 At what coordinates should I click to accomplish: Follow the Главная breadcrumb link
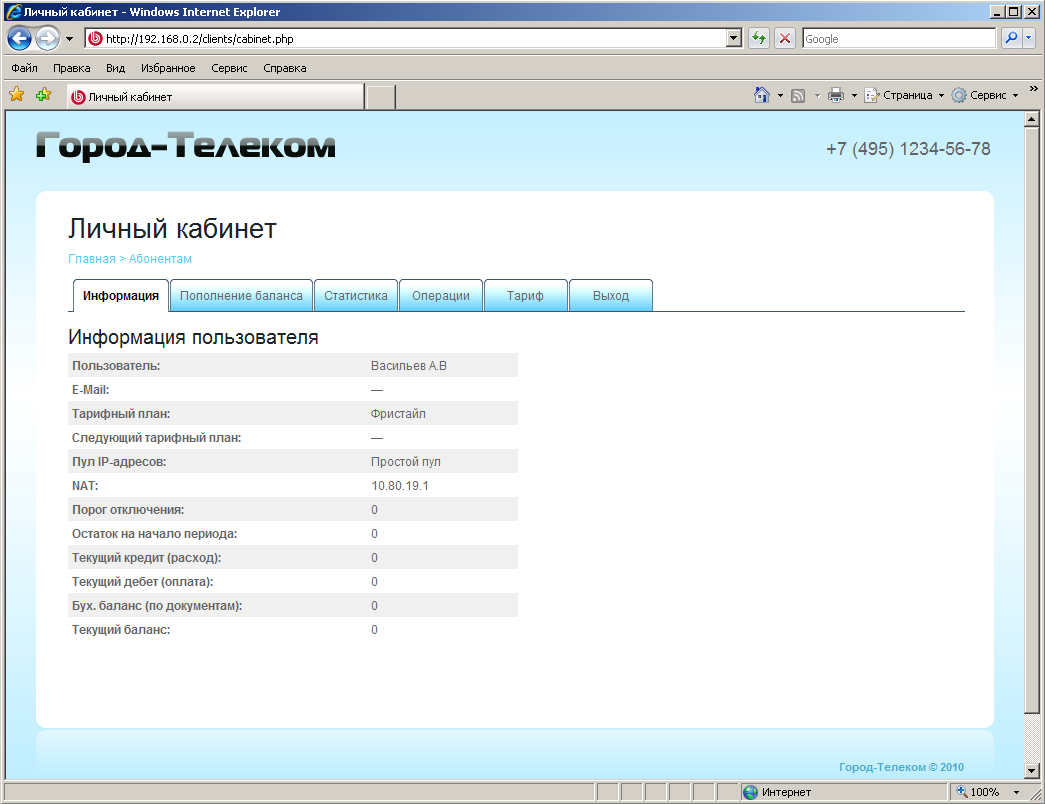(x=91, y=259)
